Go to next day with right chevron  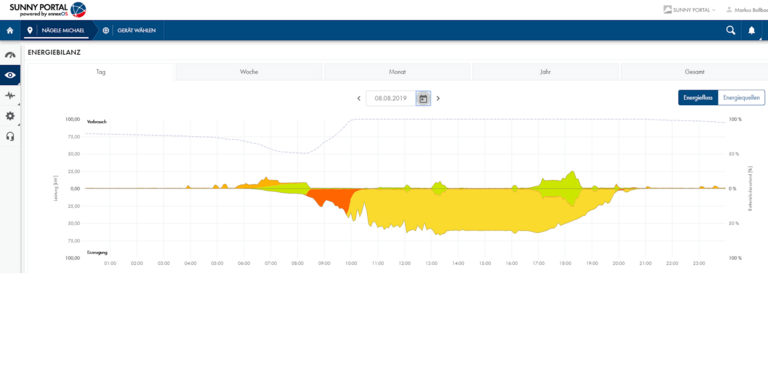coord(438,98)
